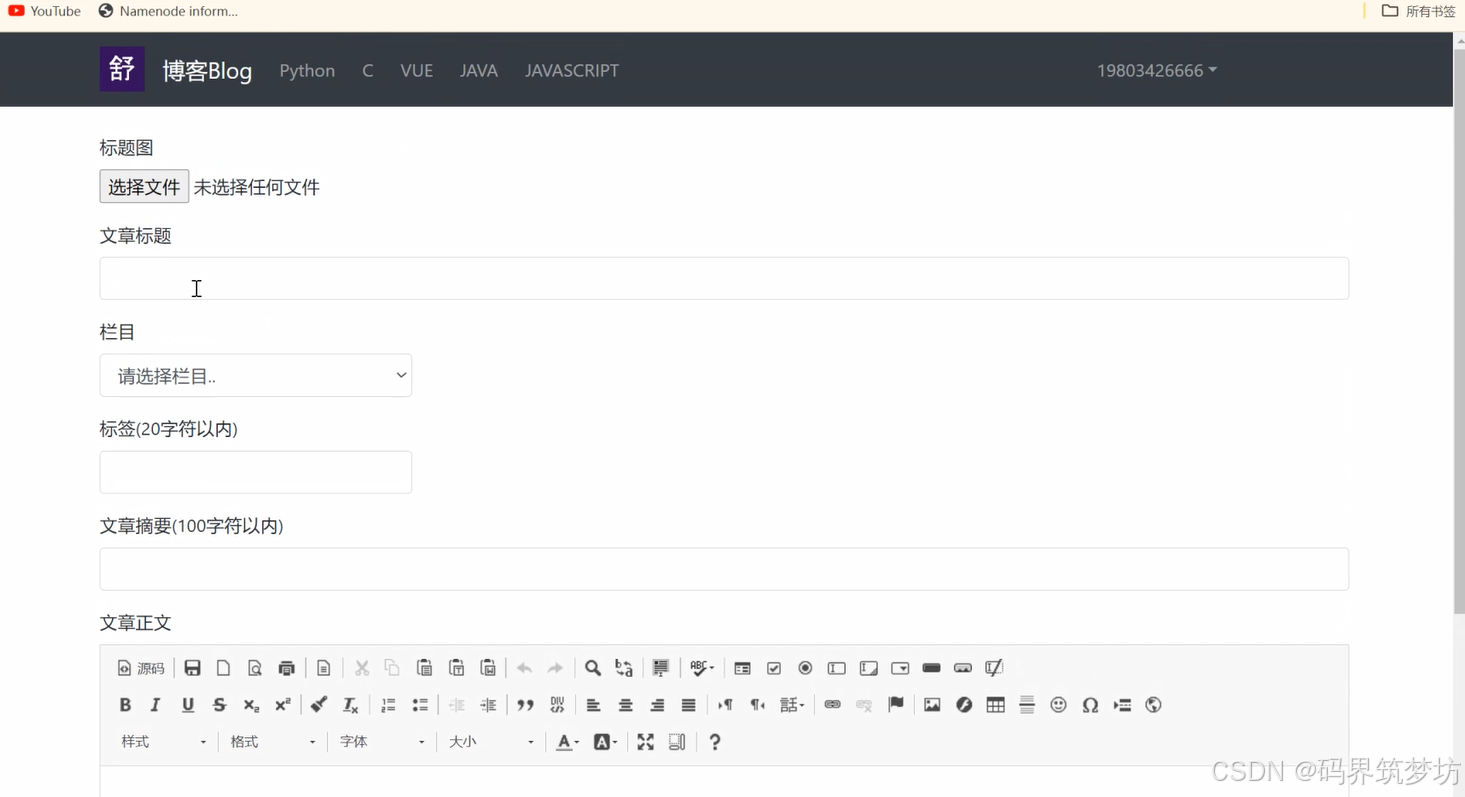Open the spell check ABC dropdown
Screen dimensions: 1465x797
[x=702, y=668]
